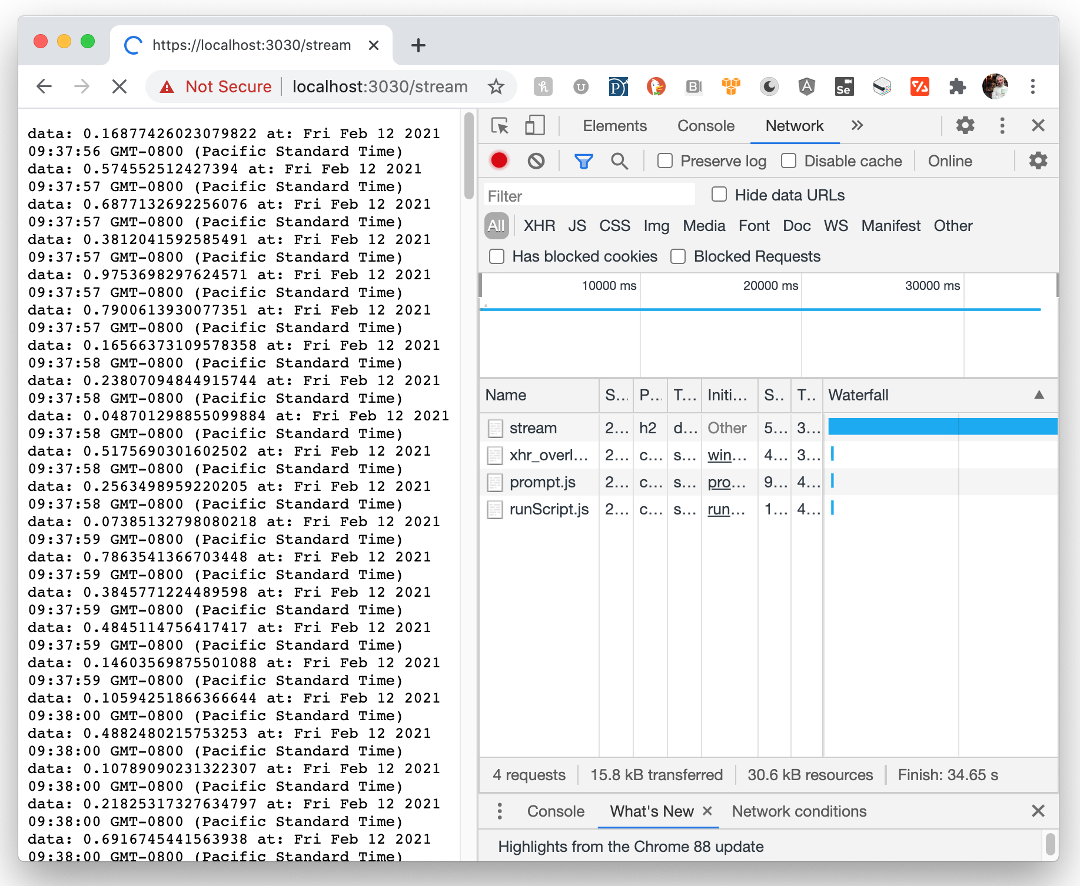Enable Preserve log checkbox

[665, 161]
